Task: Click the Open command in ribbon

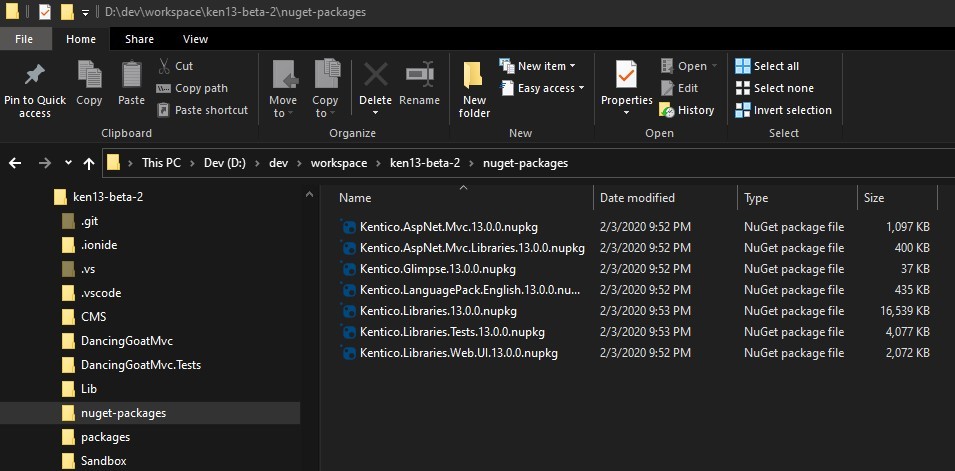Action: click(x=689, y=66)
